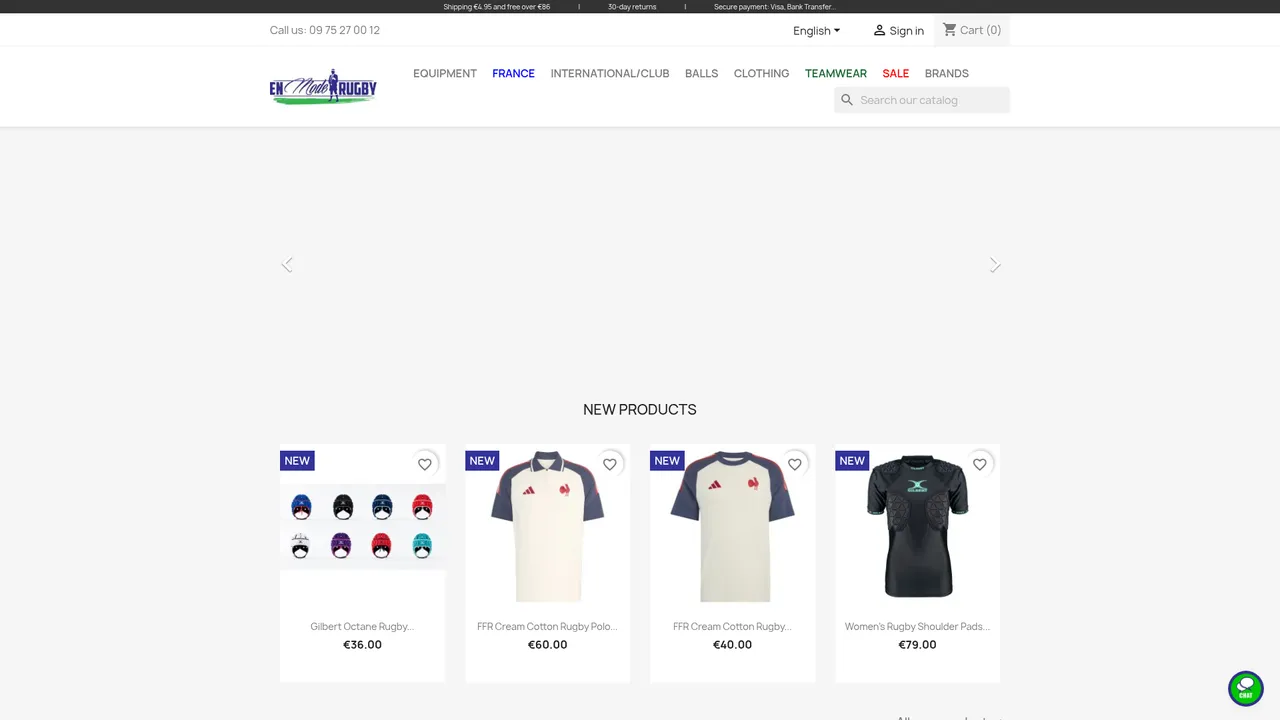
Task: Open the SALE menu
Action: point(896,73)
